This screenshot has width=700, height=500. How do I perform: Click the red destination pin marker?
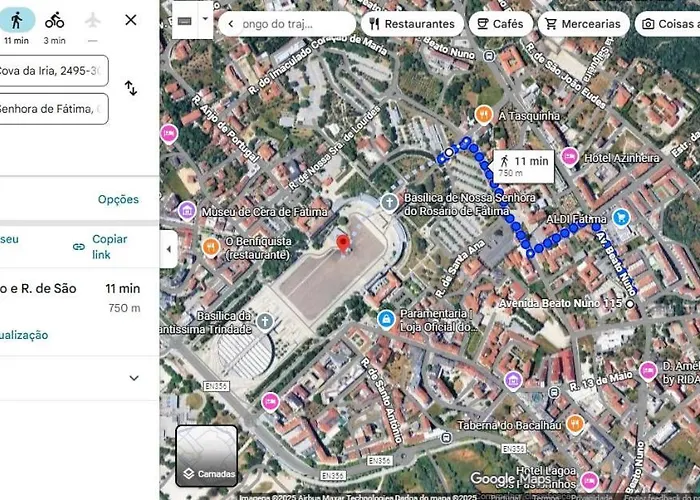(342, 243)
